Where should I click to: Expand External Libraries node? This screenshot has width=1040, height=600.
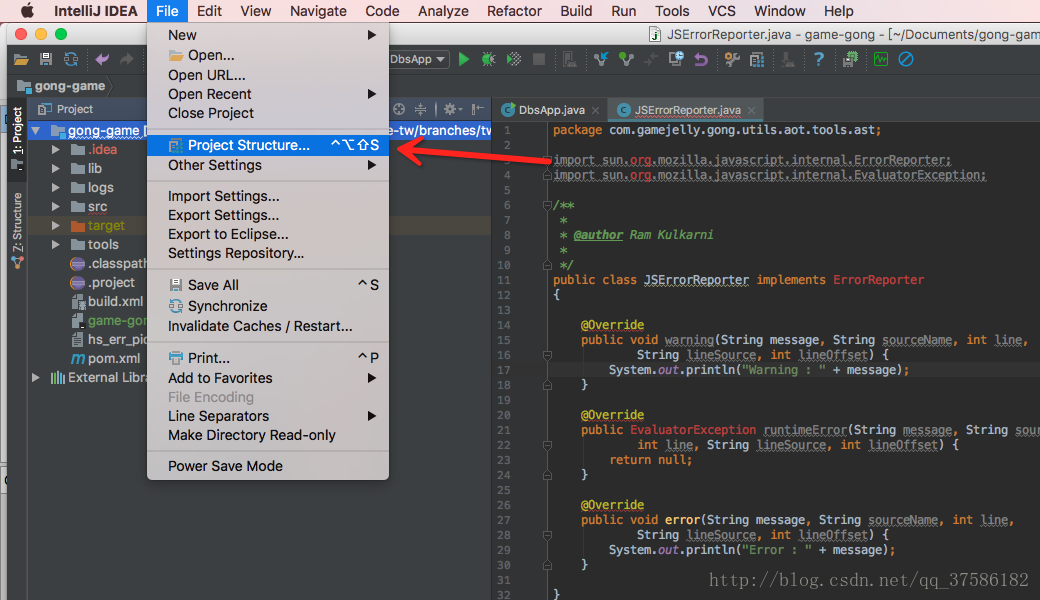point(36,378)
